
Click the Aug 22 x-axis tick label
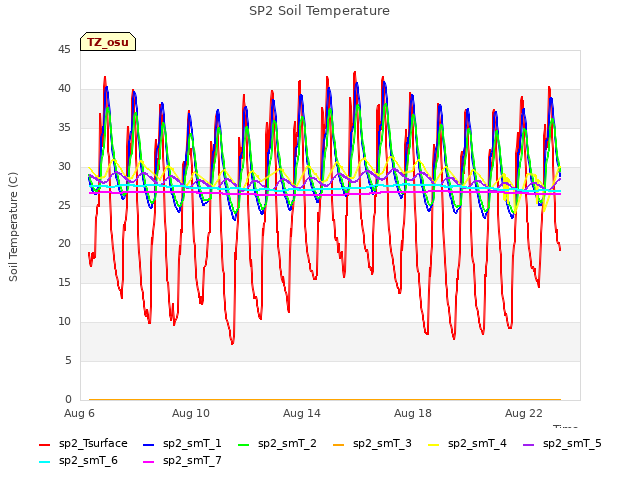[x=524, y=413]
